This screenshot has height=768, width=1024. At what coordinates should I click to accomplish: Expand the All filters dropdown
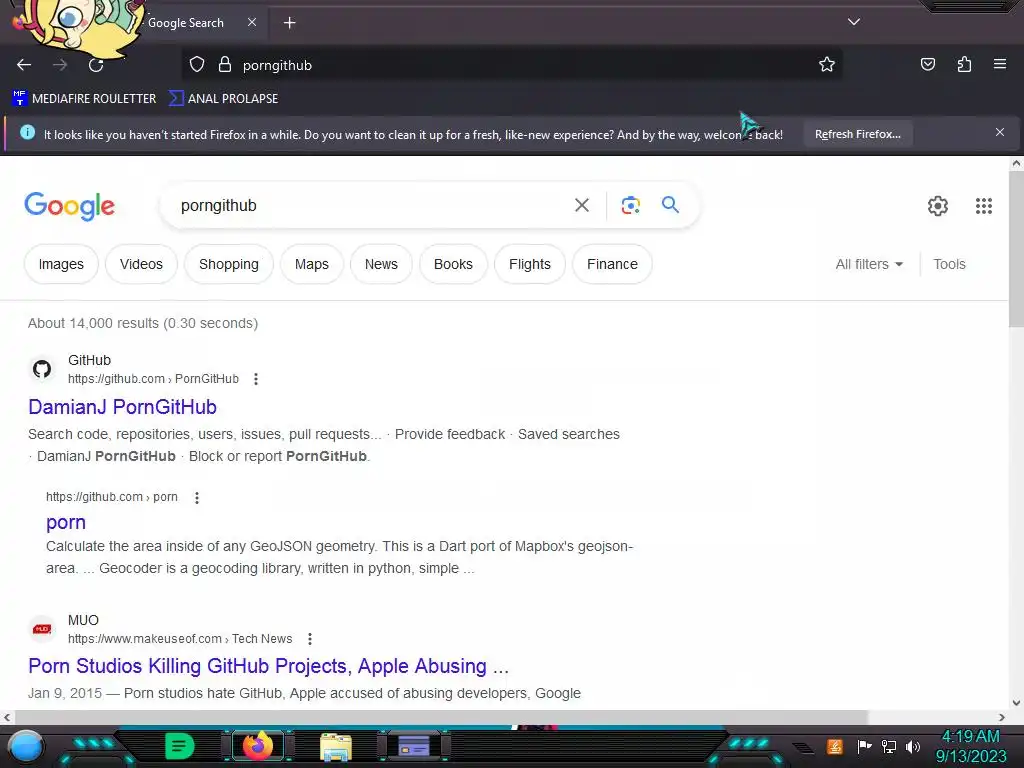pyautogui.click(x=869, y=264)
